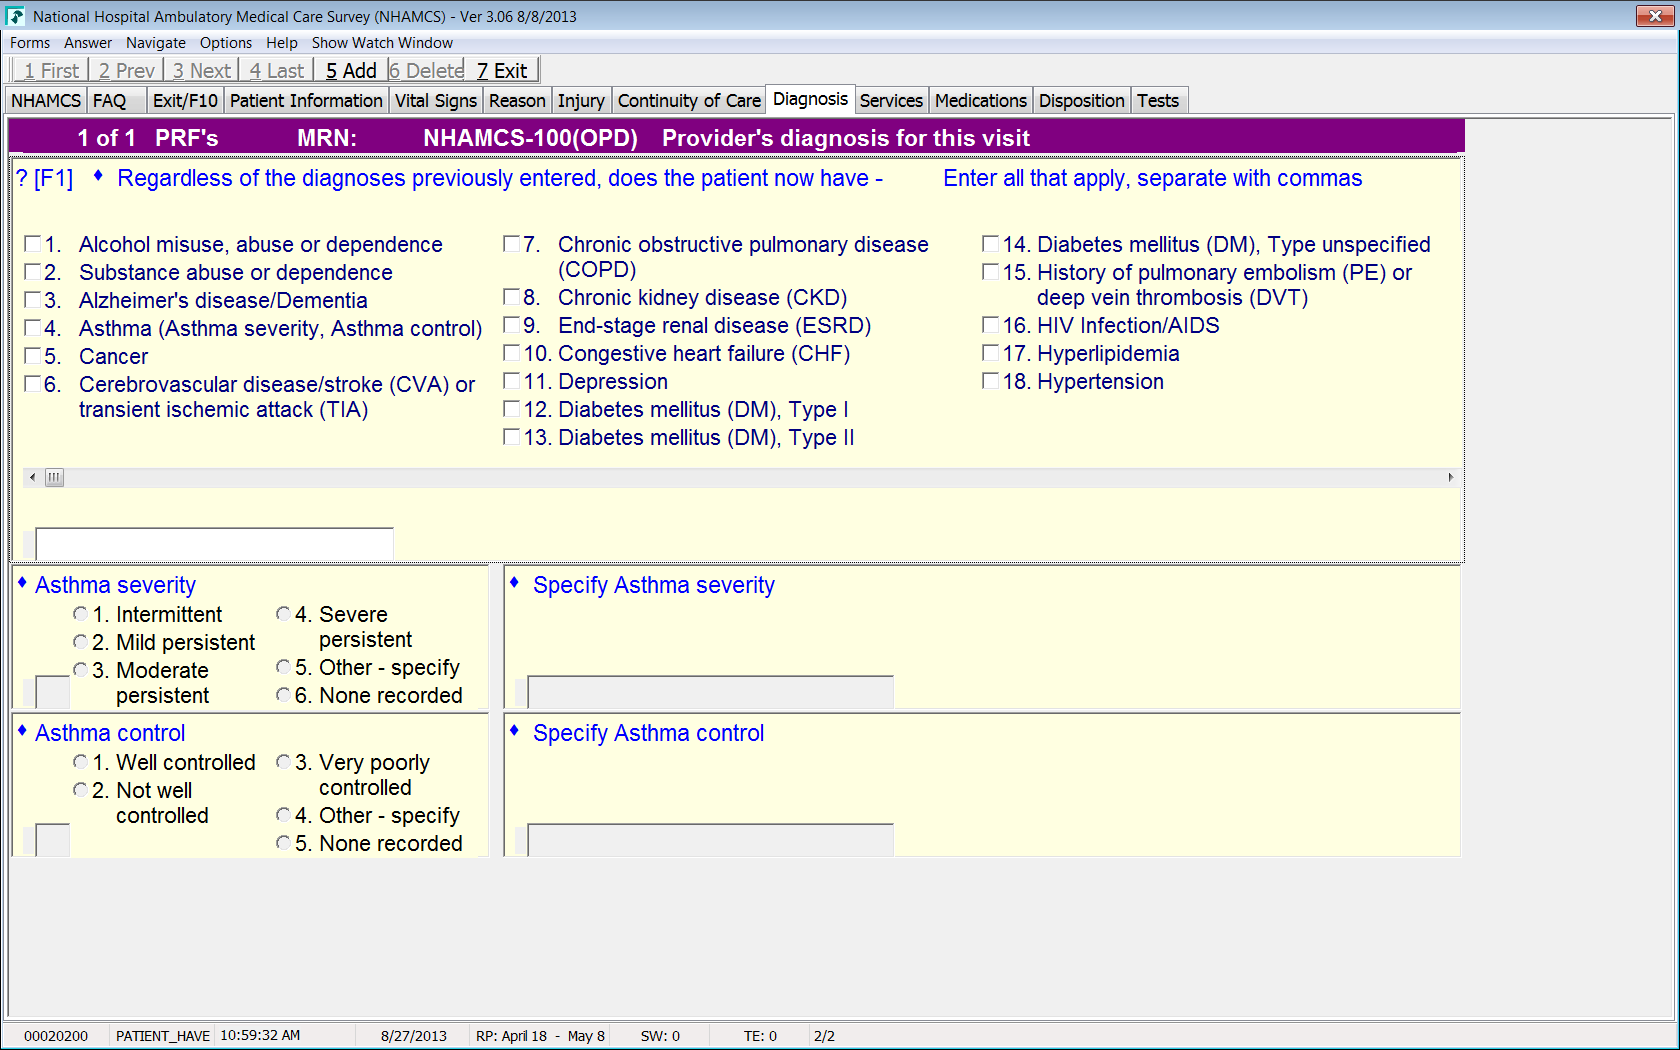Screen dimensions: 1680x1050
Task: Open the Reason tab
Action: click(517, 101)
